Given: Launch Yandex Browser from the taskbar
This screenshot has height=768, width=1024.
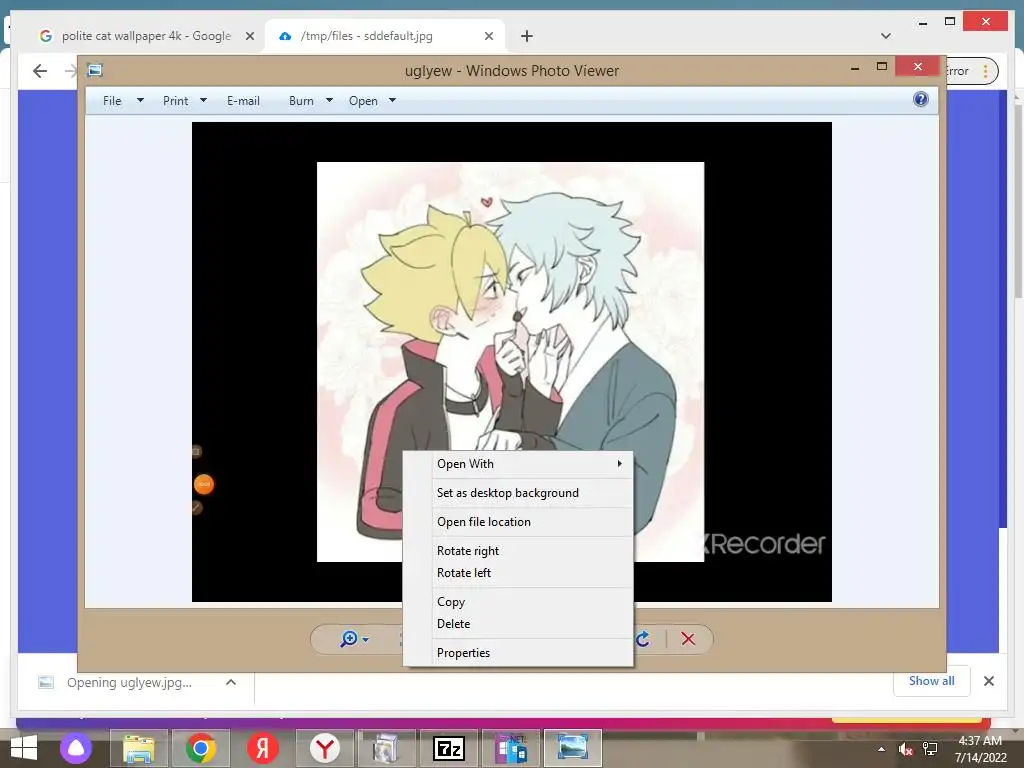Looking at the screenshot, I should [325, 748].
